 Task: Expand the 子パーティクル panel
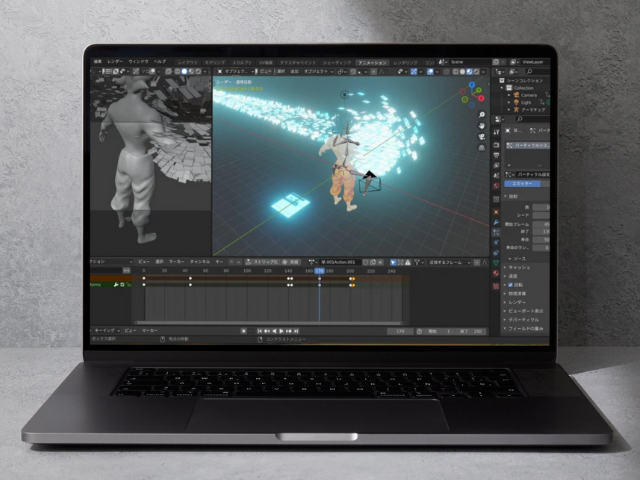pos(521,320)
